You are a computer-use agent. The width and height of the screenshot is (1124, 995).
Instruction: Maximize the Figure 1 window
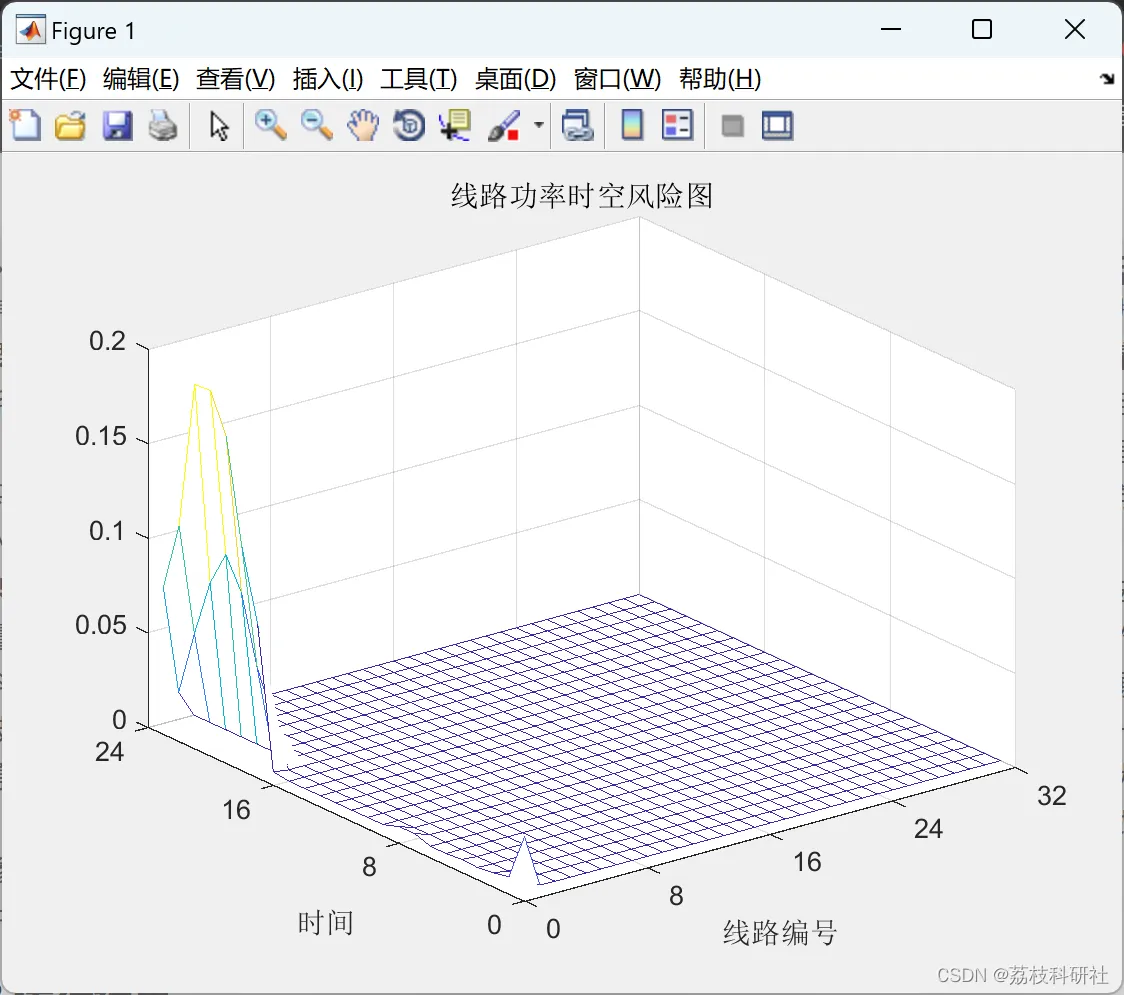click(x=982, y=29)
